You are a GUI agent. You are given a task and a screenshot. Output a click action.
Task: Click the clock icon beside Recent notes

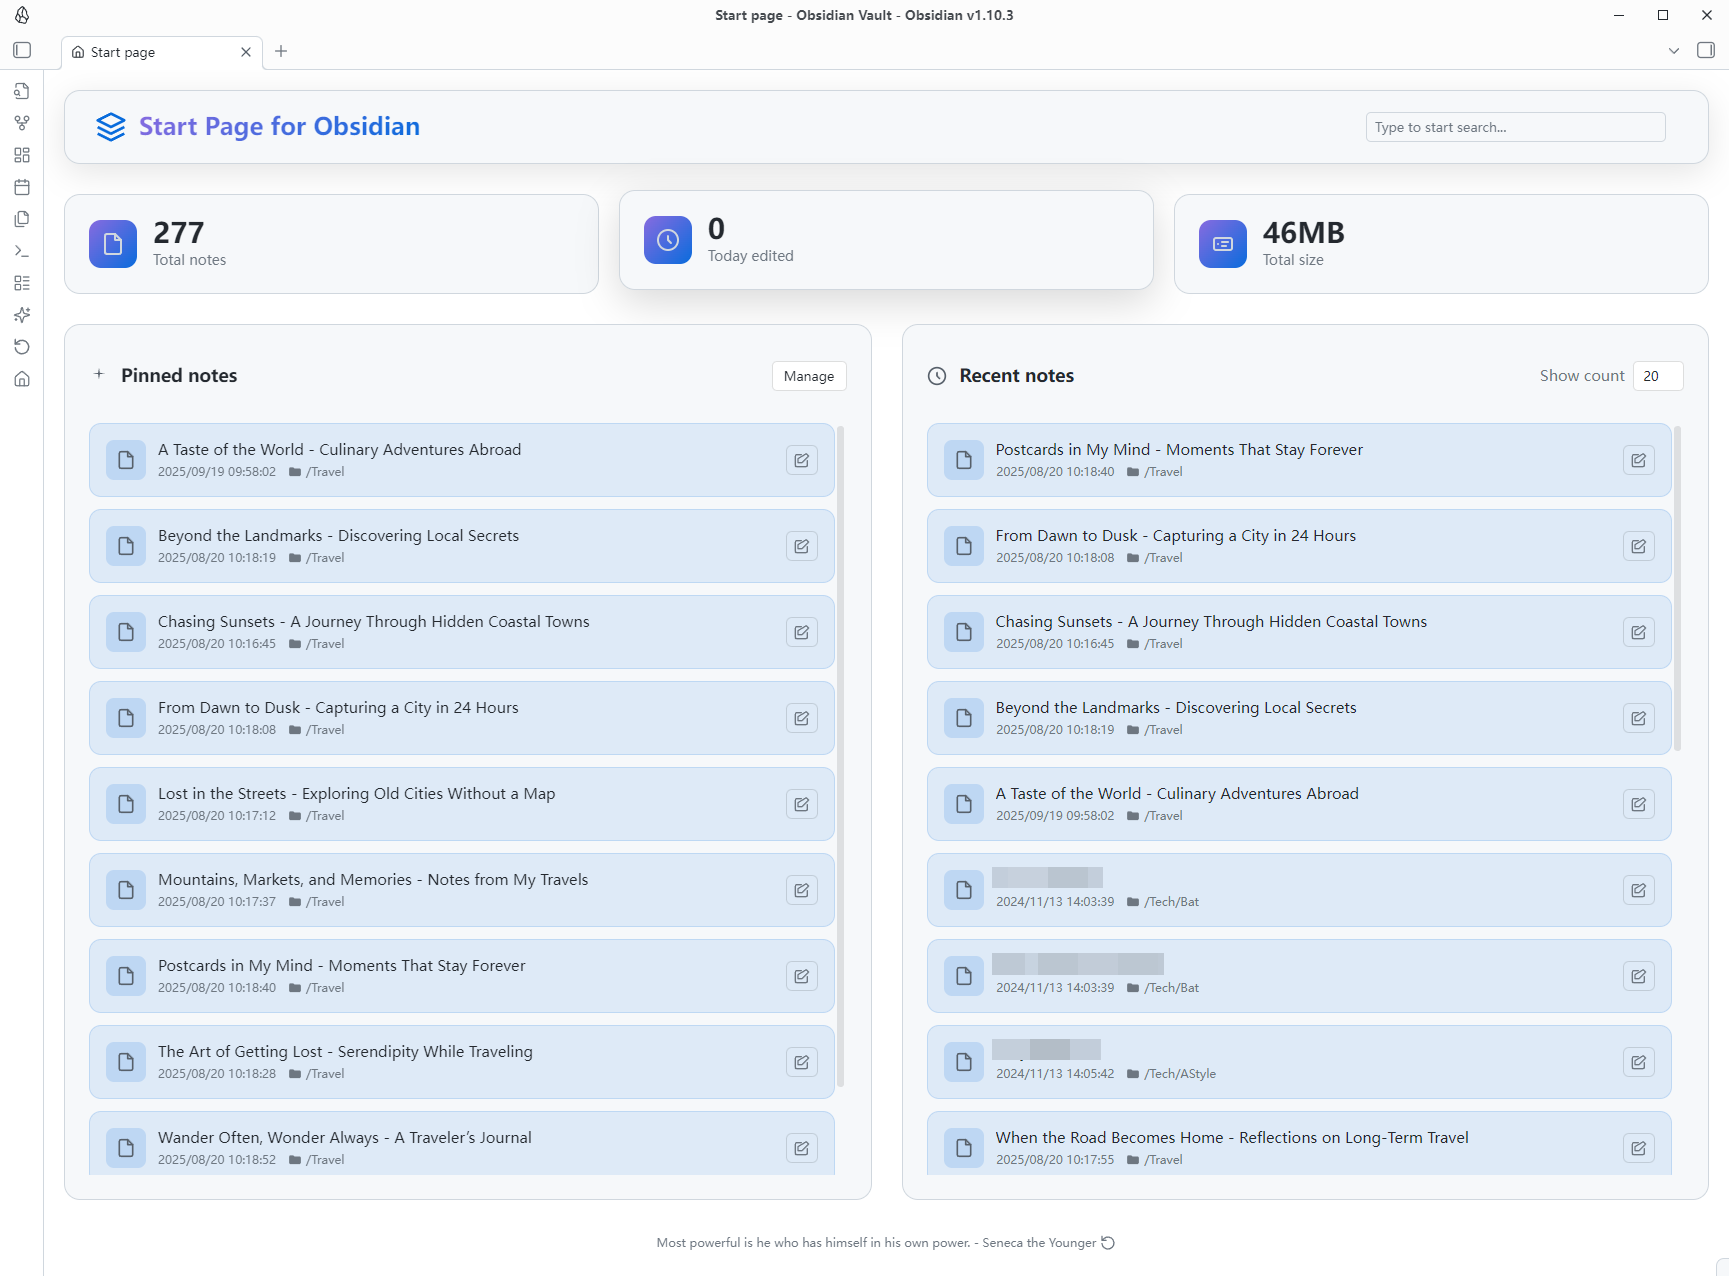(937, 376)
